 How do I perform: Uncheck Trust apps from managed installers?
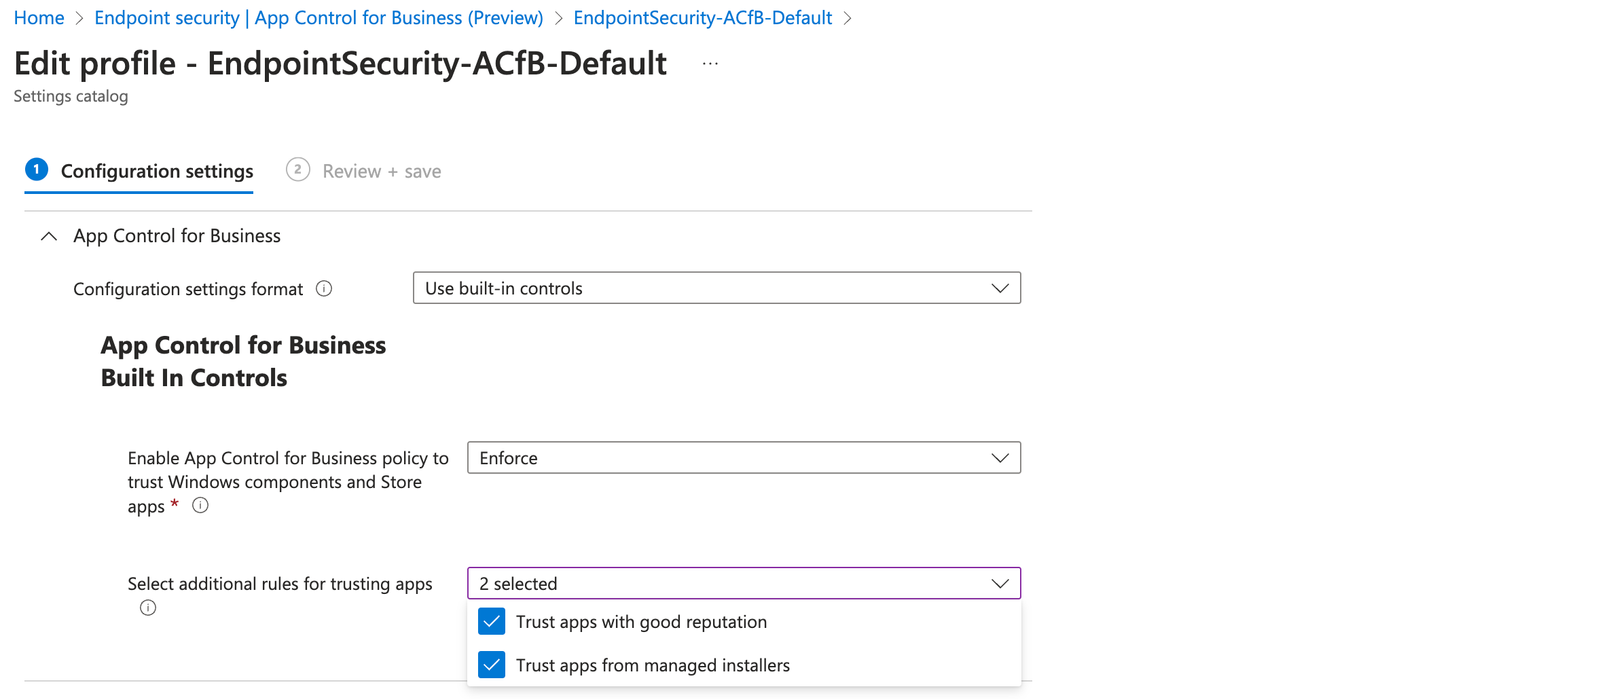click(491, 664)
